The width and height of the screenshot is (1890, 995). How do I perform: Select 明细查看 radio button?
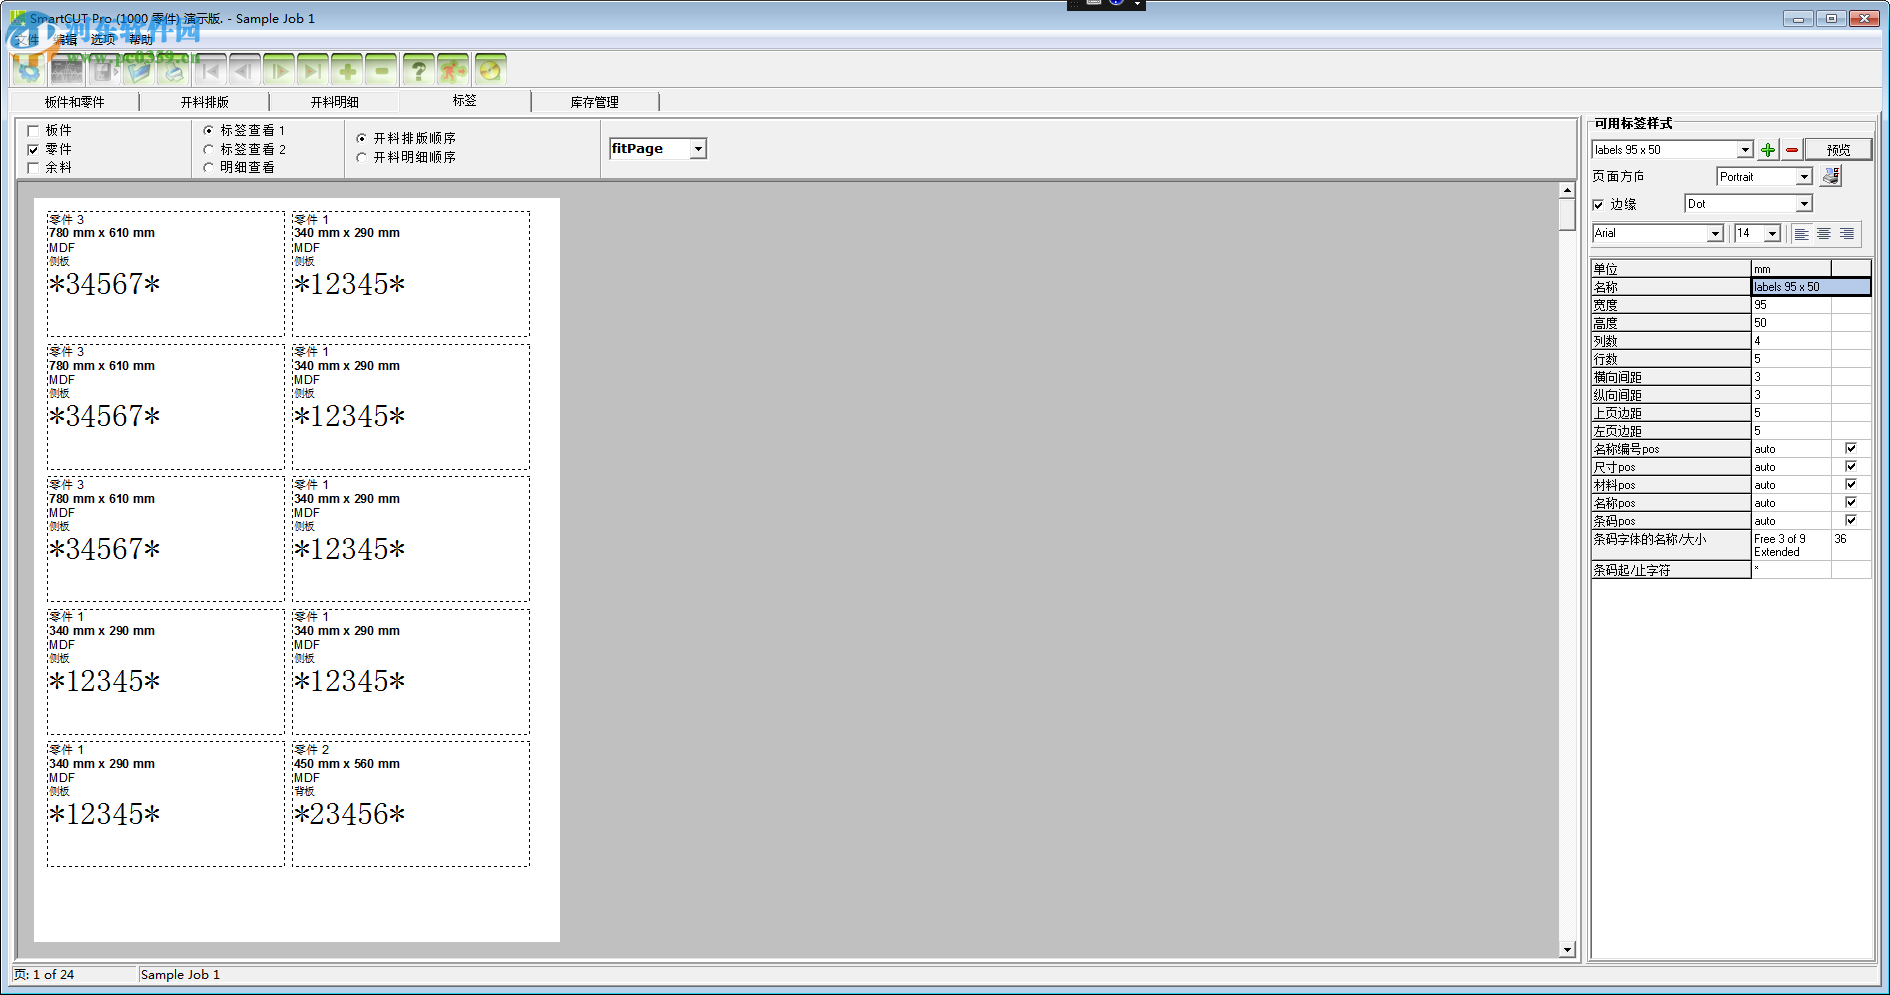208,168
